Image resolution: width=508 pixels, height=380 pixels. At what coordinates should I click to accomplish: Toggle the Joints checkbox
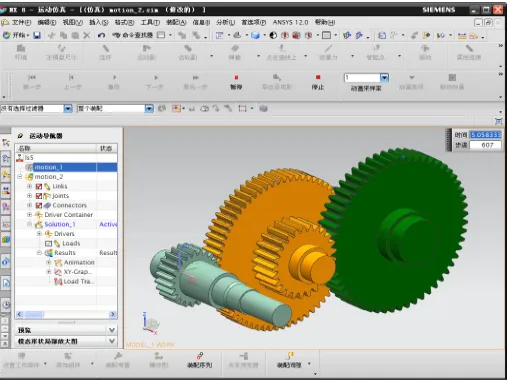click(x=39, y=196)
